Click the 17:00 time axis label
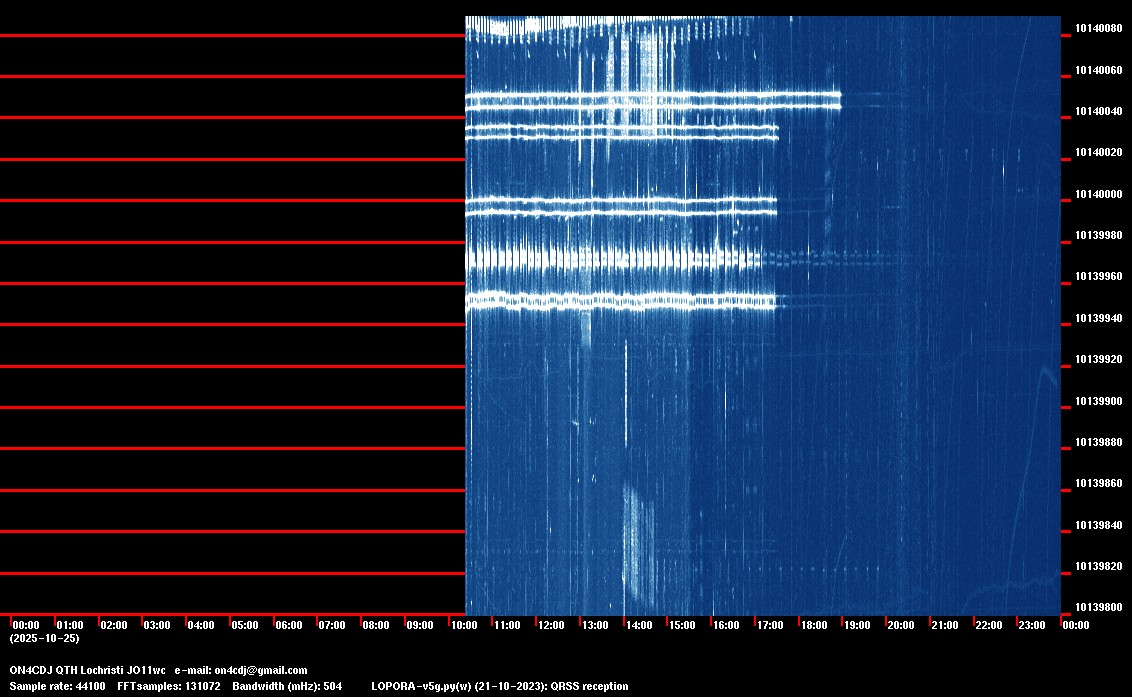Viewport: 1132px width, 697px height. (x=770, y=625)
